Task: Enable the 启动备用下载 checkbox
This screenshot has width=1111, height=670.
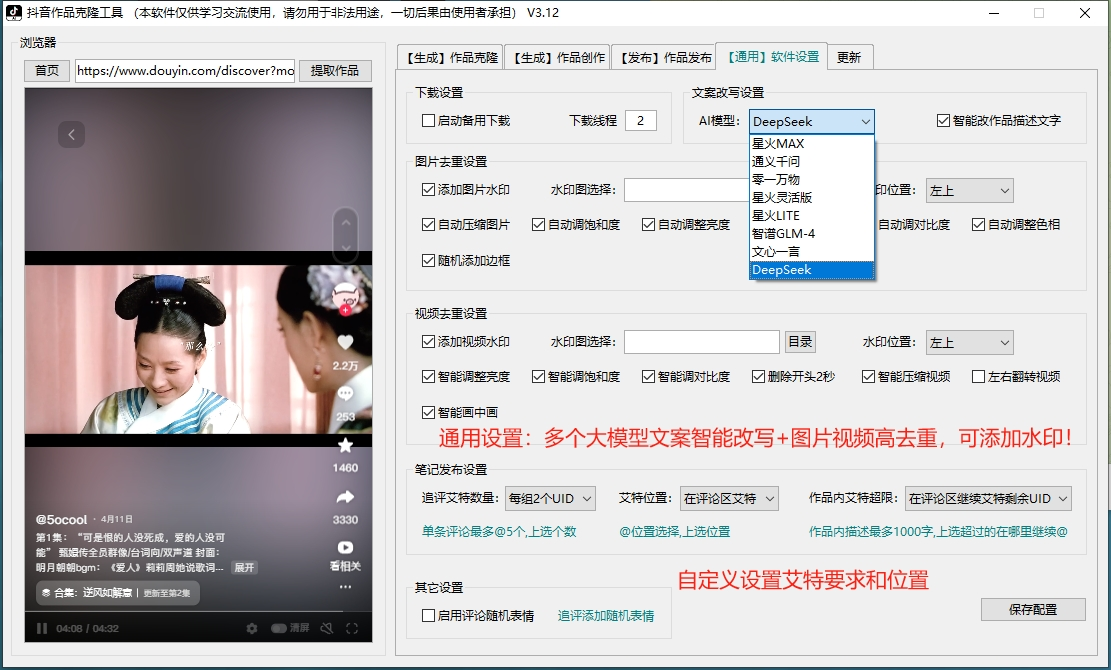Action: pos(429,121)
